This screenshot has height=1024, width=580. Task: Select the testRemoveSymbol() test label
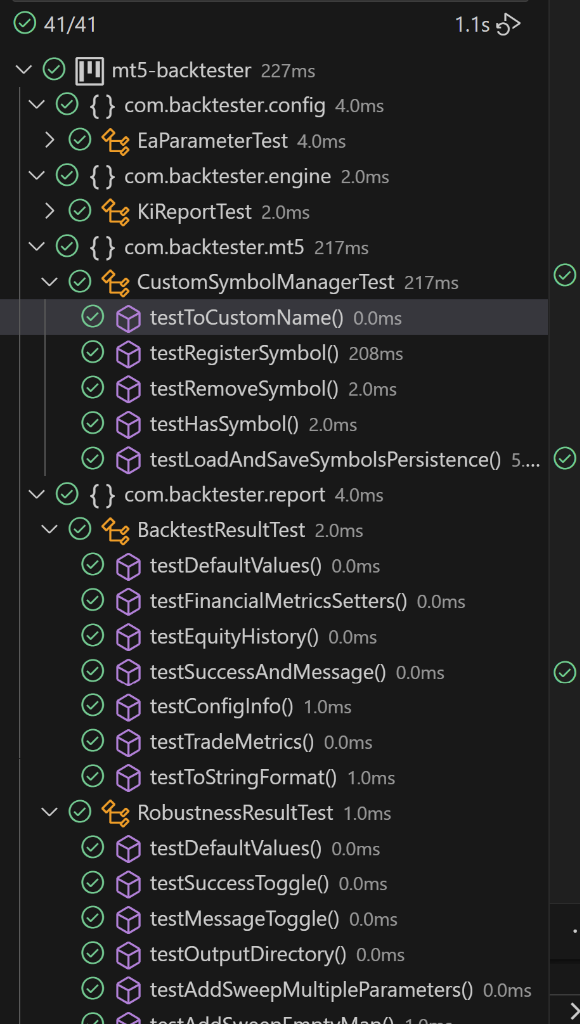coord(244,389)
